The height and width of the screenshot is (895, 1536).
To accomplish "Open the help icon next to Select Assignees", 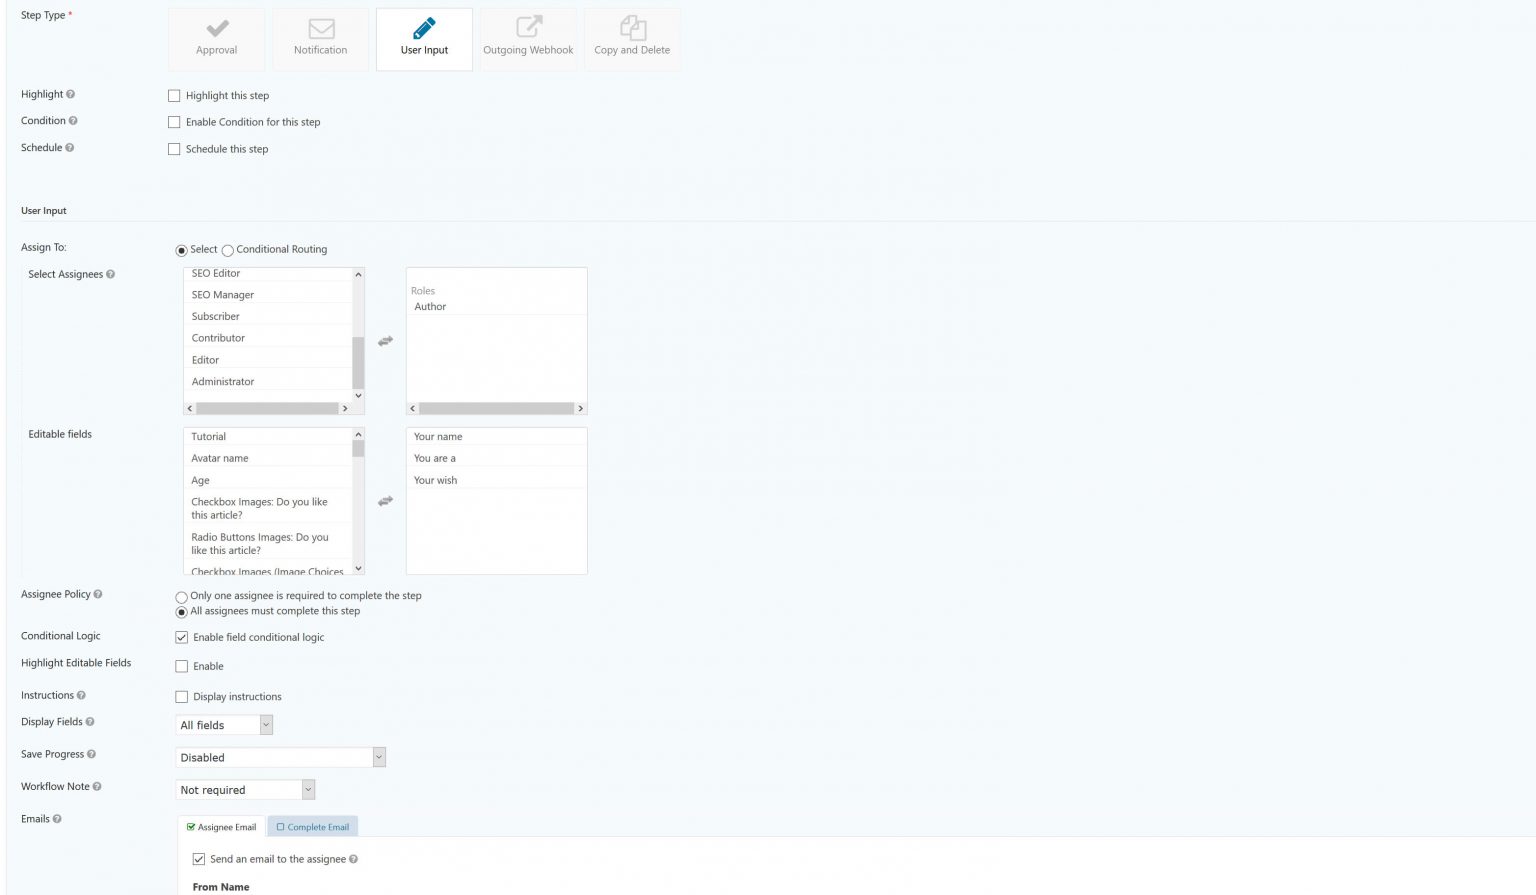I will (111, 274).
